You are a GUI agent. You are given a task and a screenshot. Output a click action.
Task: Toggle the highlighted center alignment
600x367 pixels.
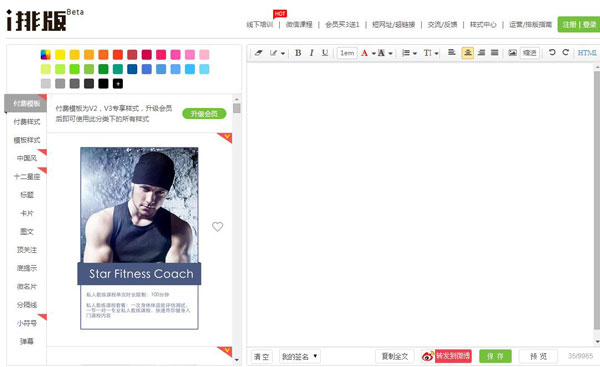[468, 53]
